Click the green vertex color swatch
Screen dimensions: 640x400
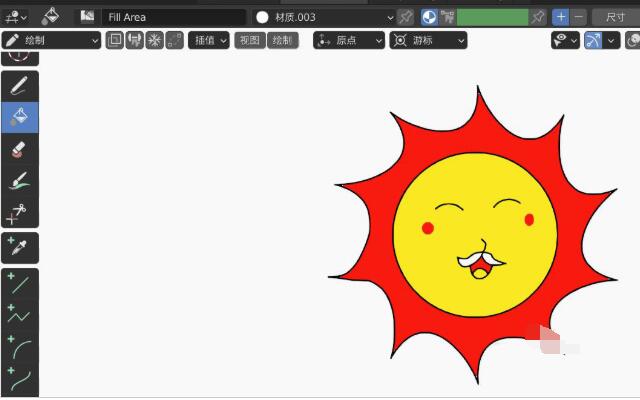point(492,17)
